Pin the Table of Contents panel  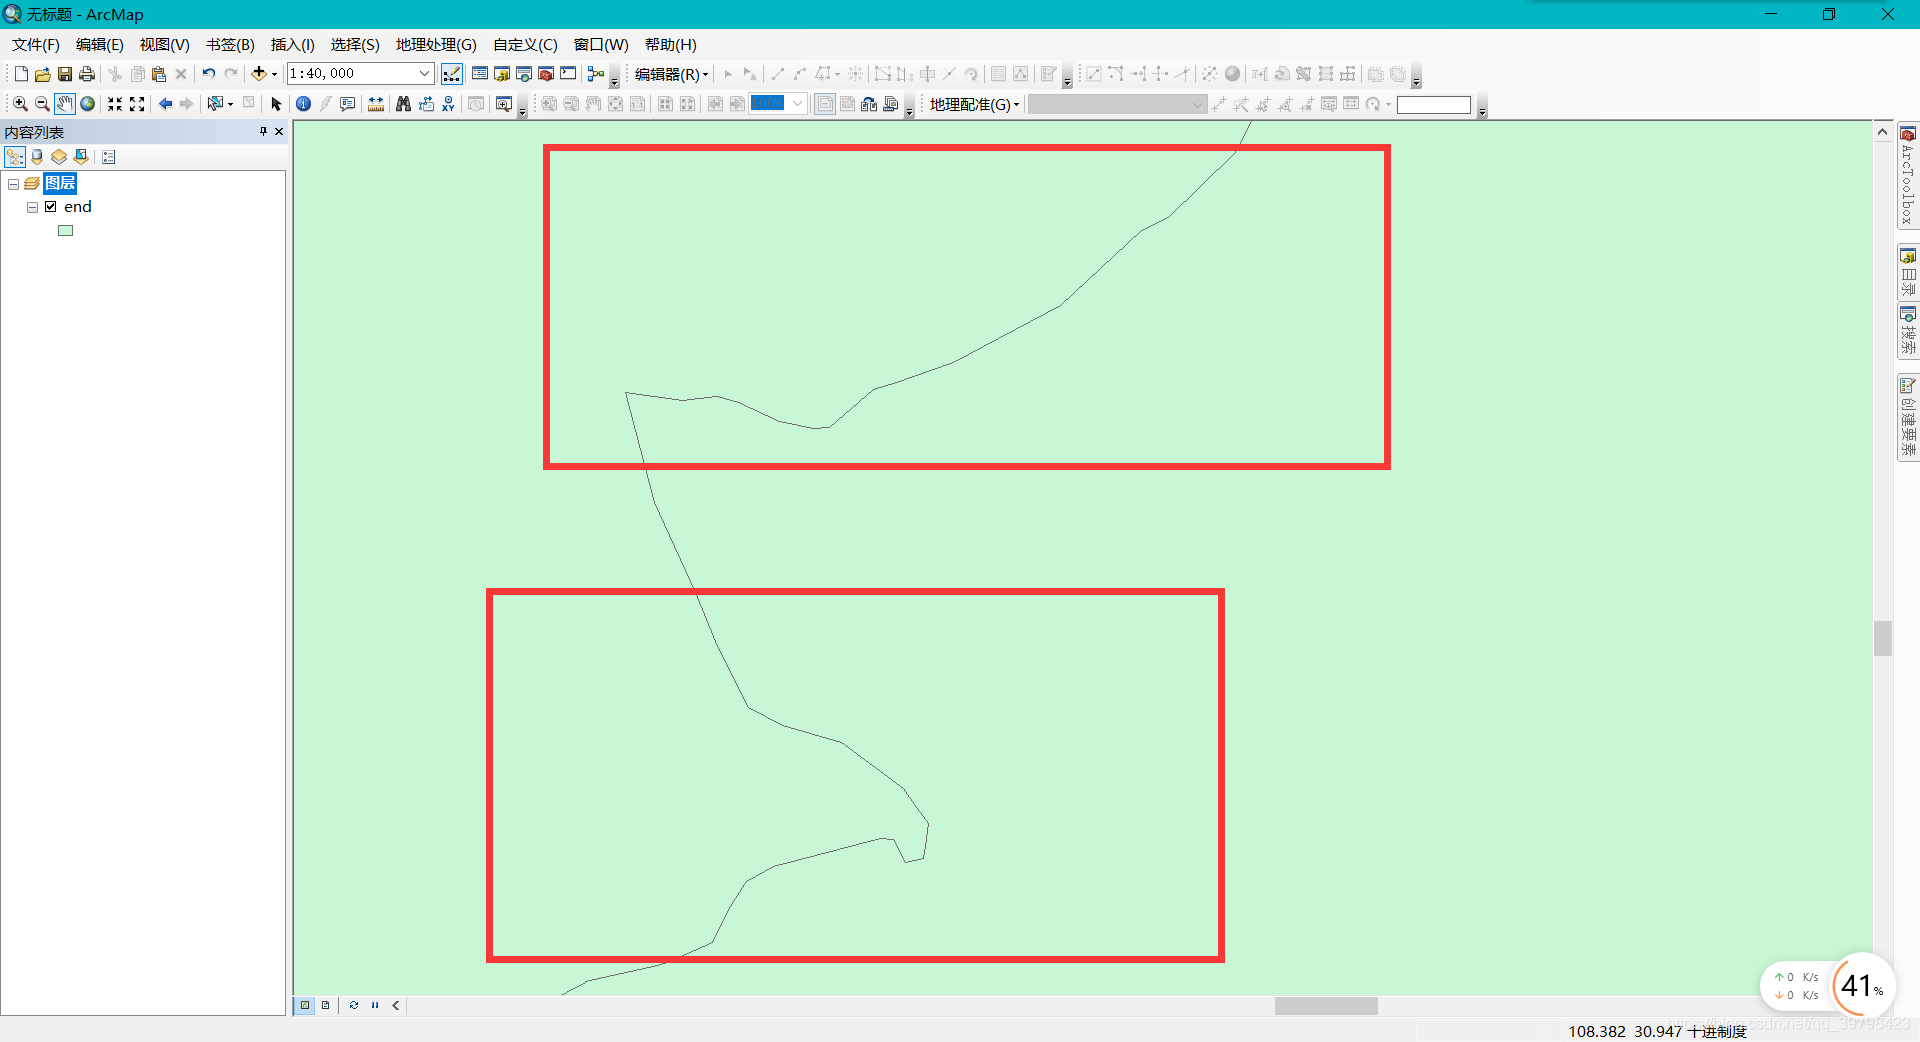tap(263, 131)
